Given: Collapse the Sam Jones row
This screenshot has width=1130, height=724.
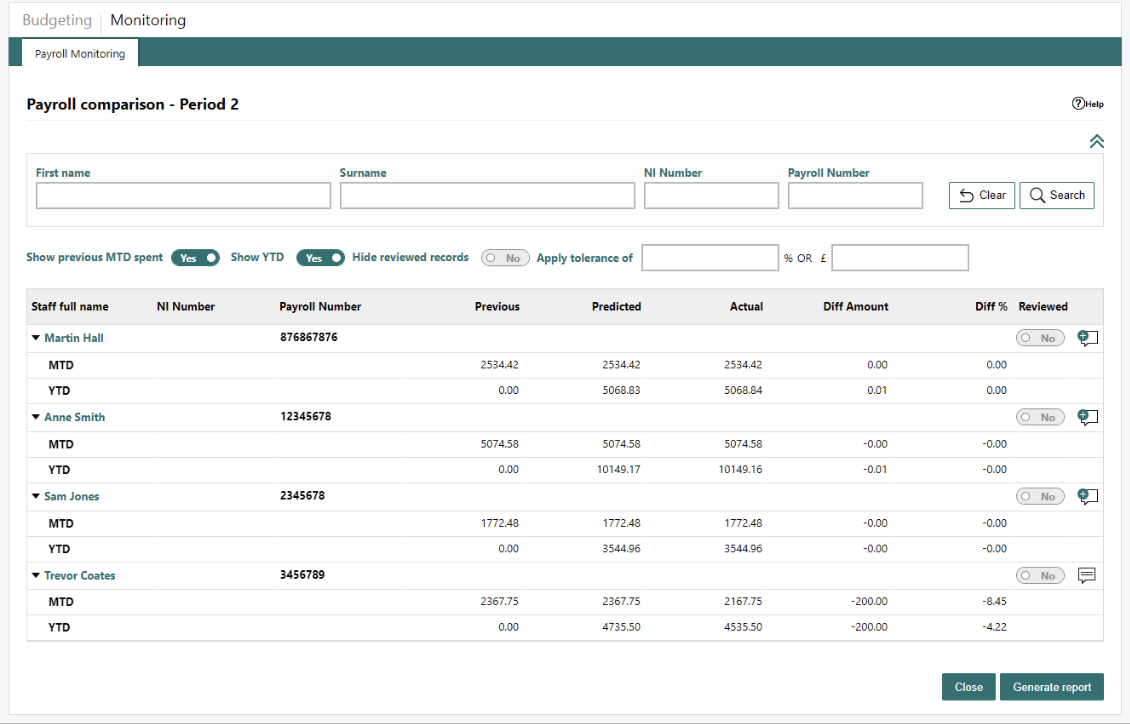Looking at the screenshot, I should pyautogui.click(x=36, y=496).
